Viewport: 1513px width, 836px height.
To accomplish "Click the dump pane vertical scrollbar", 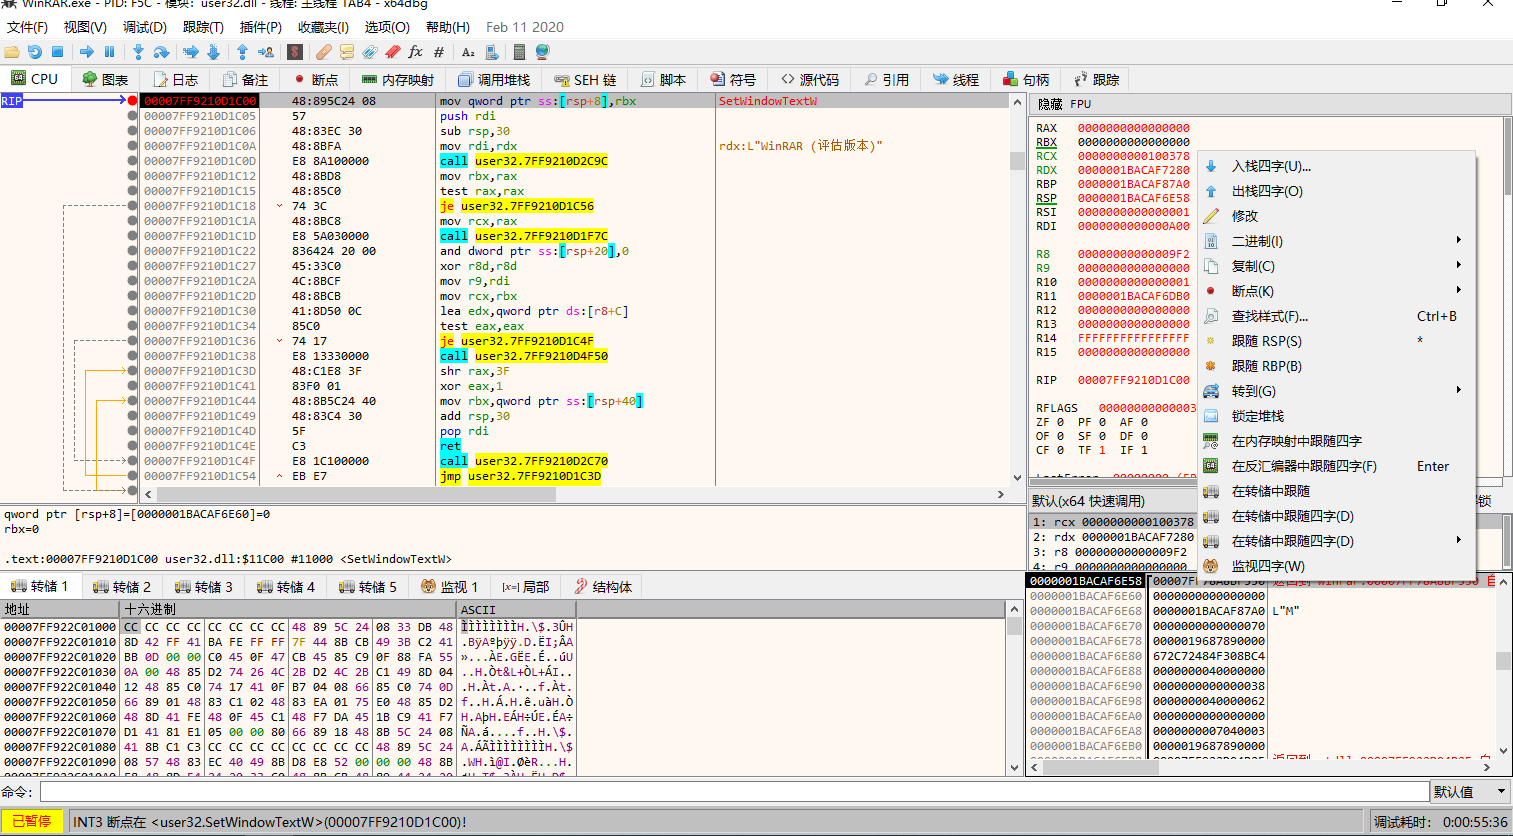I will [x=1015, y=690].
